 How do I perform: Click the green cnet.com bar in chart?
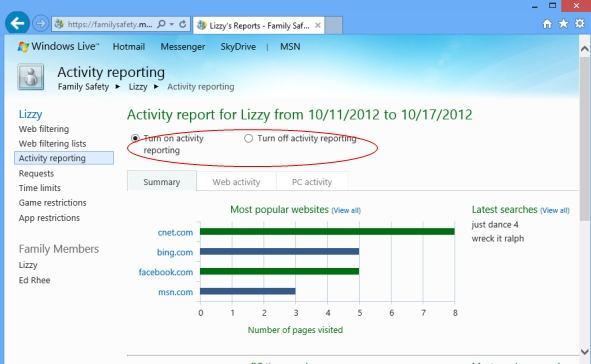point(327,231)
